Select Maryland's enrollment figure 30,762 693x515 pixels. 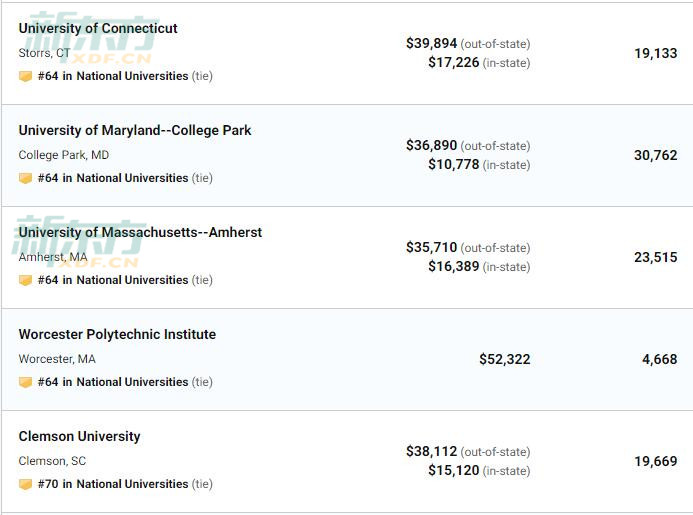(x=655, y=155)
